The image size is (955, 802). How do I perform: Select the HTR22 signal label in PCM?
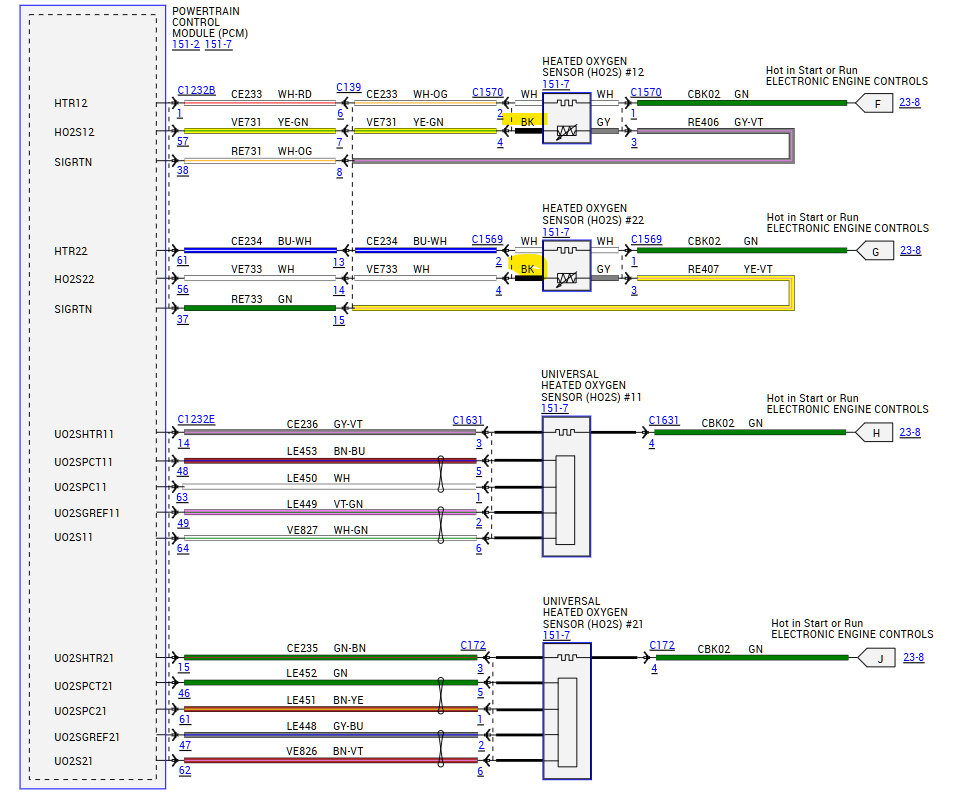71,251
